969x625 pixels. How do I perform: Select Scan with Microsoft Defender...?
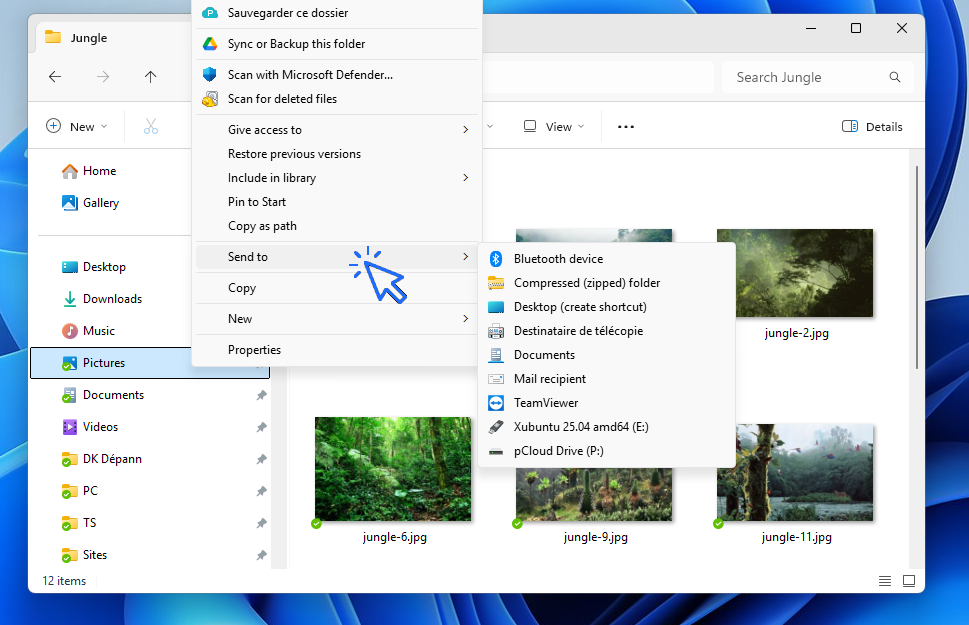coord(337,75)
